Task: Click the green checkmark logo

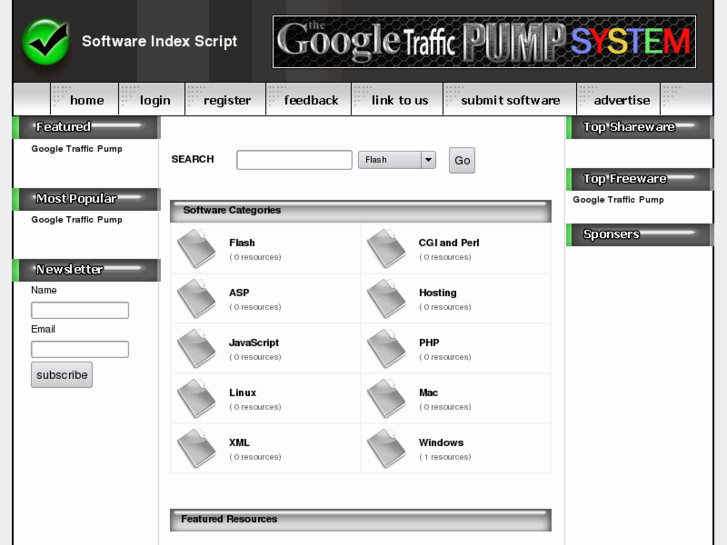Action: click(46, 41)
